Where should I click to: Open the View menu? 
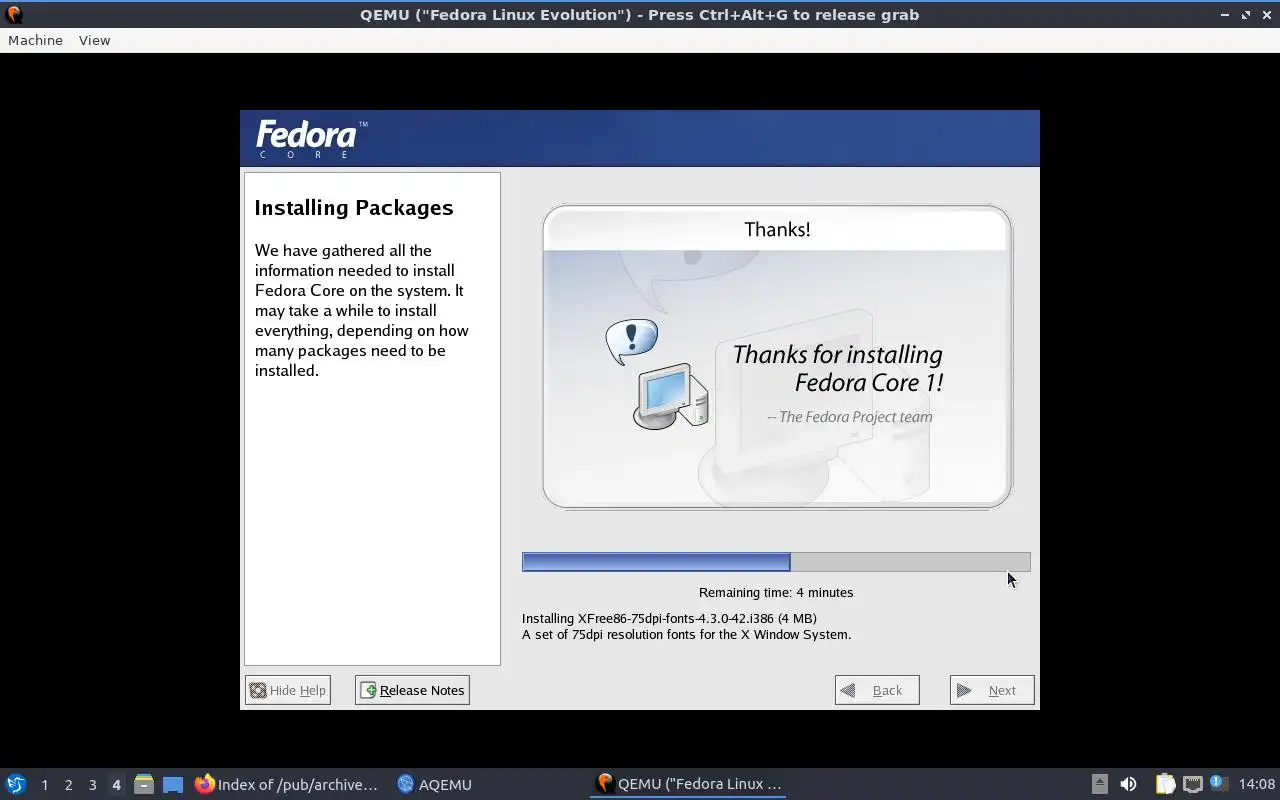tap(94, 40)
